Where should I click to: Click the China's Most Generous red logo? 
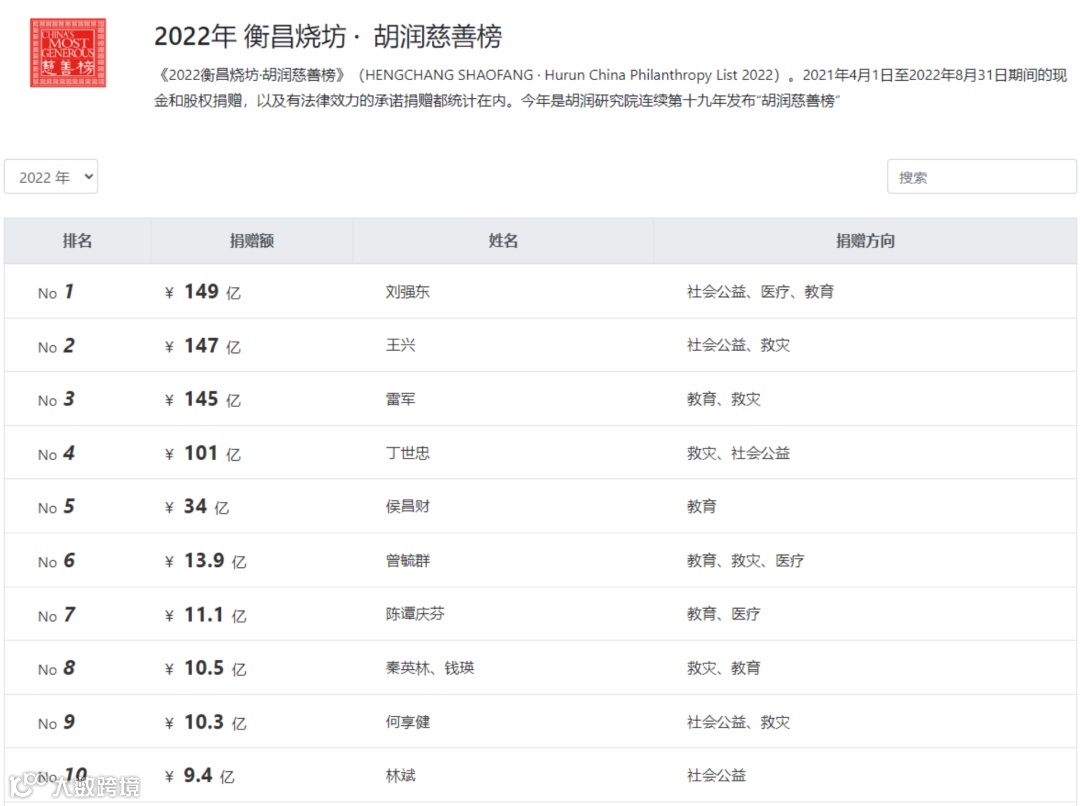coord(68,52)
